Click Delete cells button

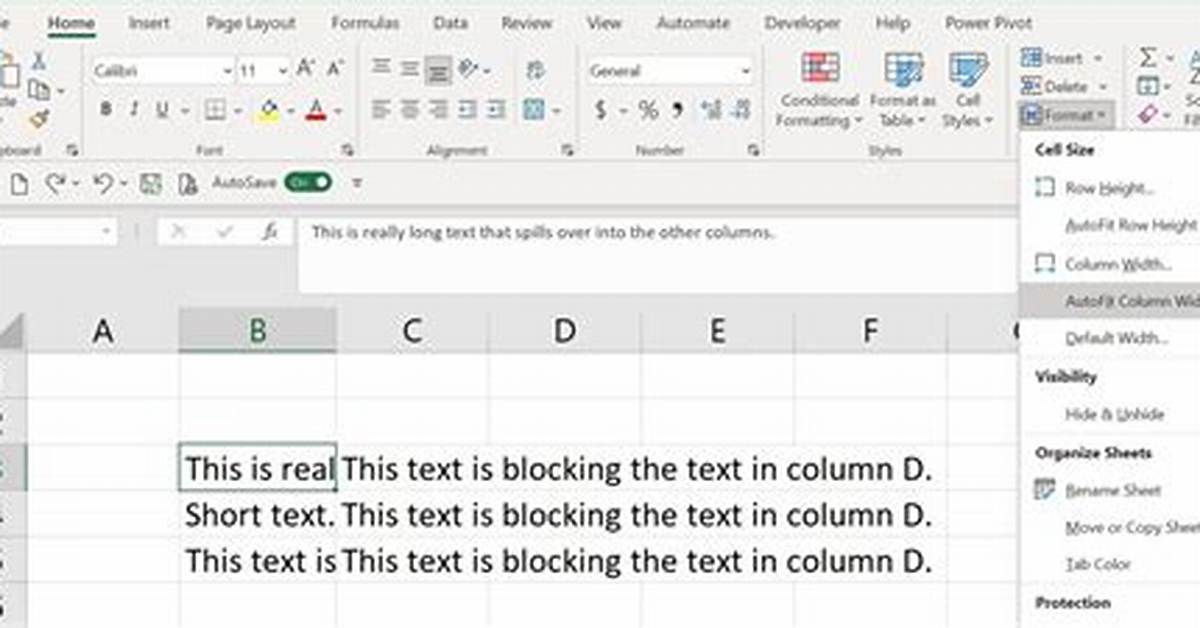click(1063, 87)
